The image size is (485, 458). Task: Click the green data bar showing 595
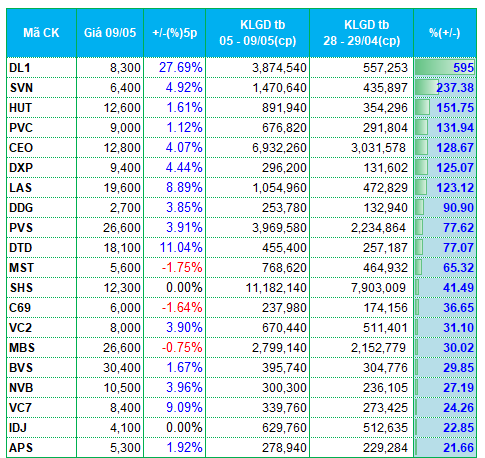click(x=445, y=68)
